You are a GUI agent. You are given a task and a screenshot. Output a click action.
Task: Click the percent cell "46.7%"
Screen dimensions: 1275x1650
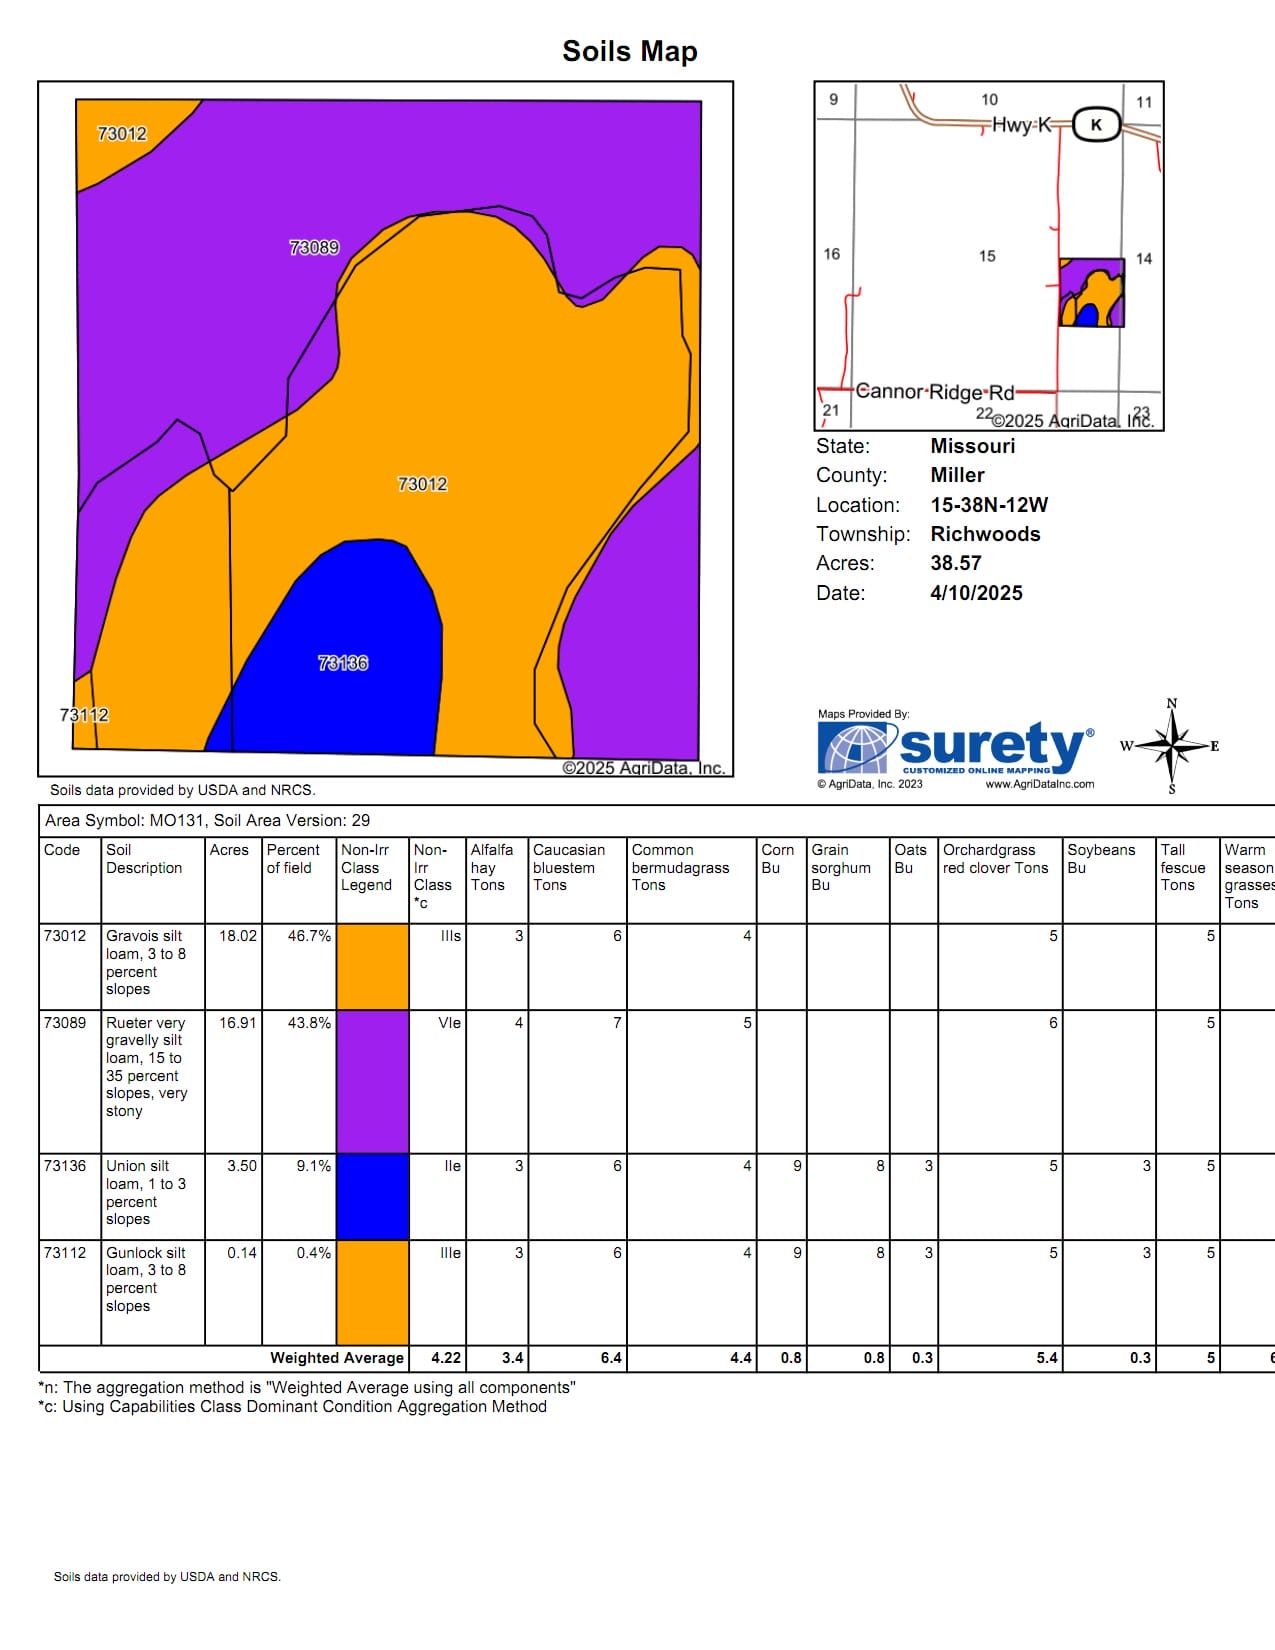(309, 936)
